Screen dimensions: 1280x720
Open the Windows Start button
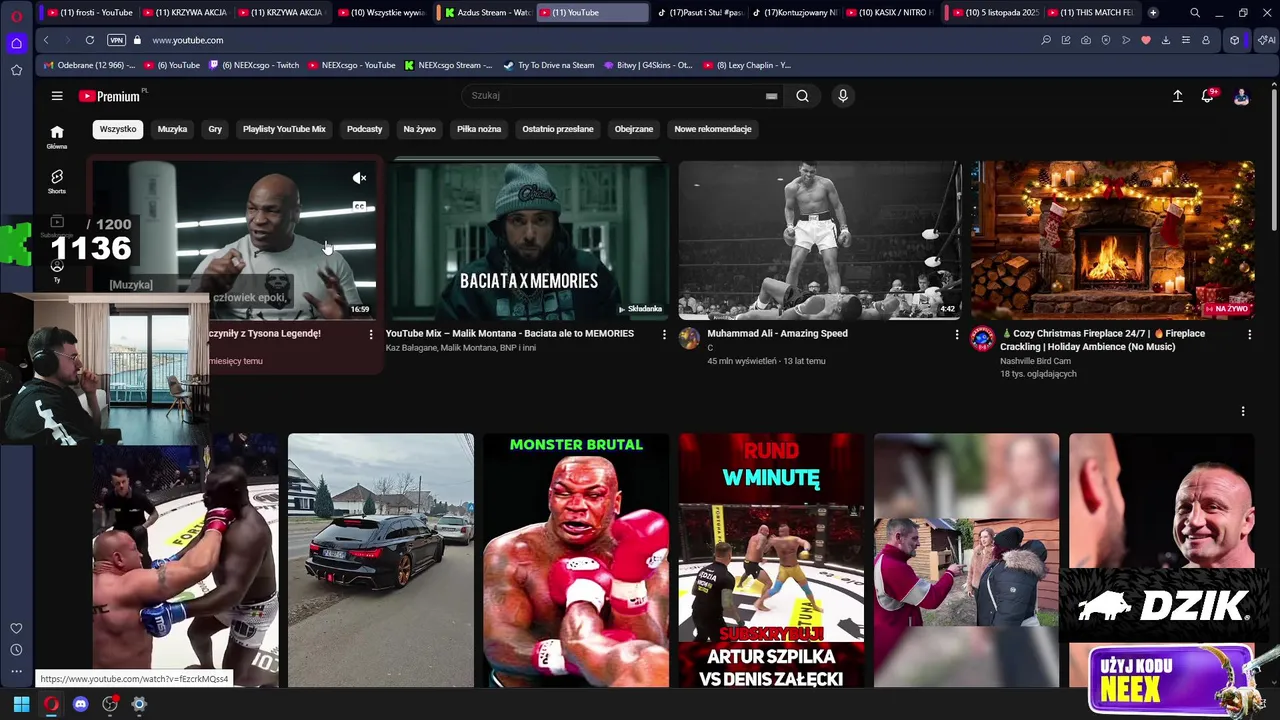point(21,704)
